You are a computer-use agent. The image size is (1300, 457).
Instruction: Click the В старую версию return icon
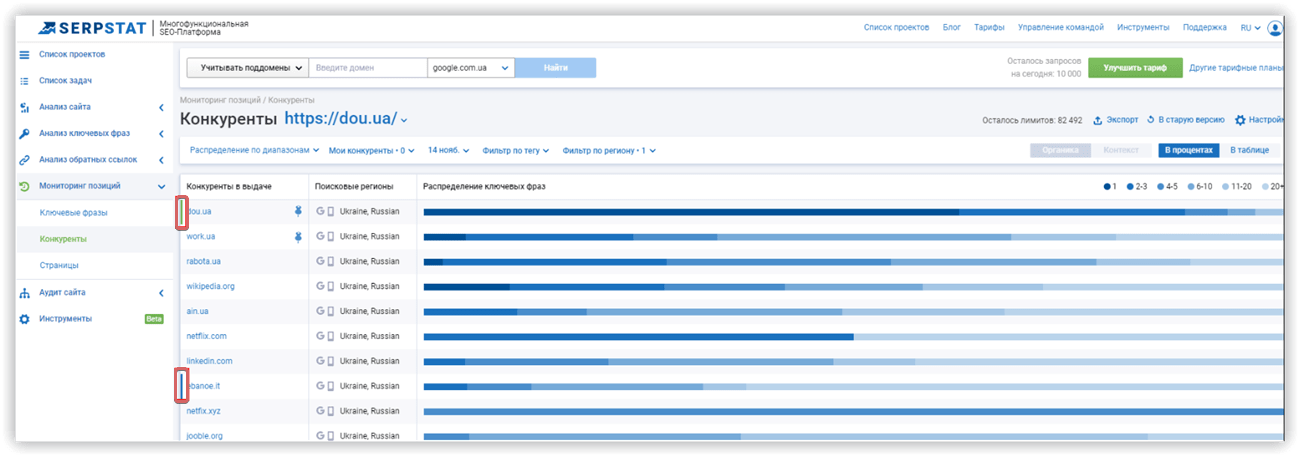click(x=1151, y=120)
